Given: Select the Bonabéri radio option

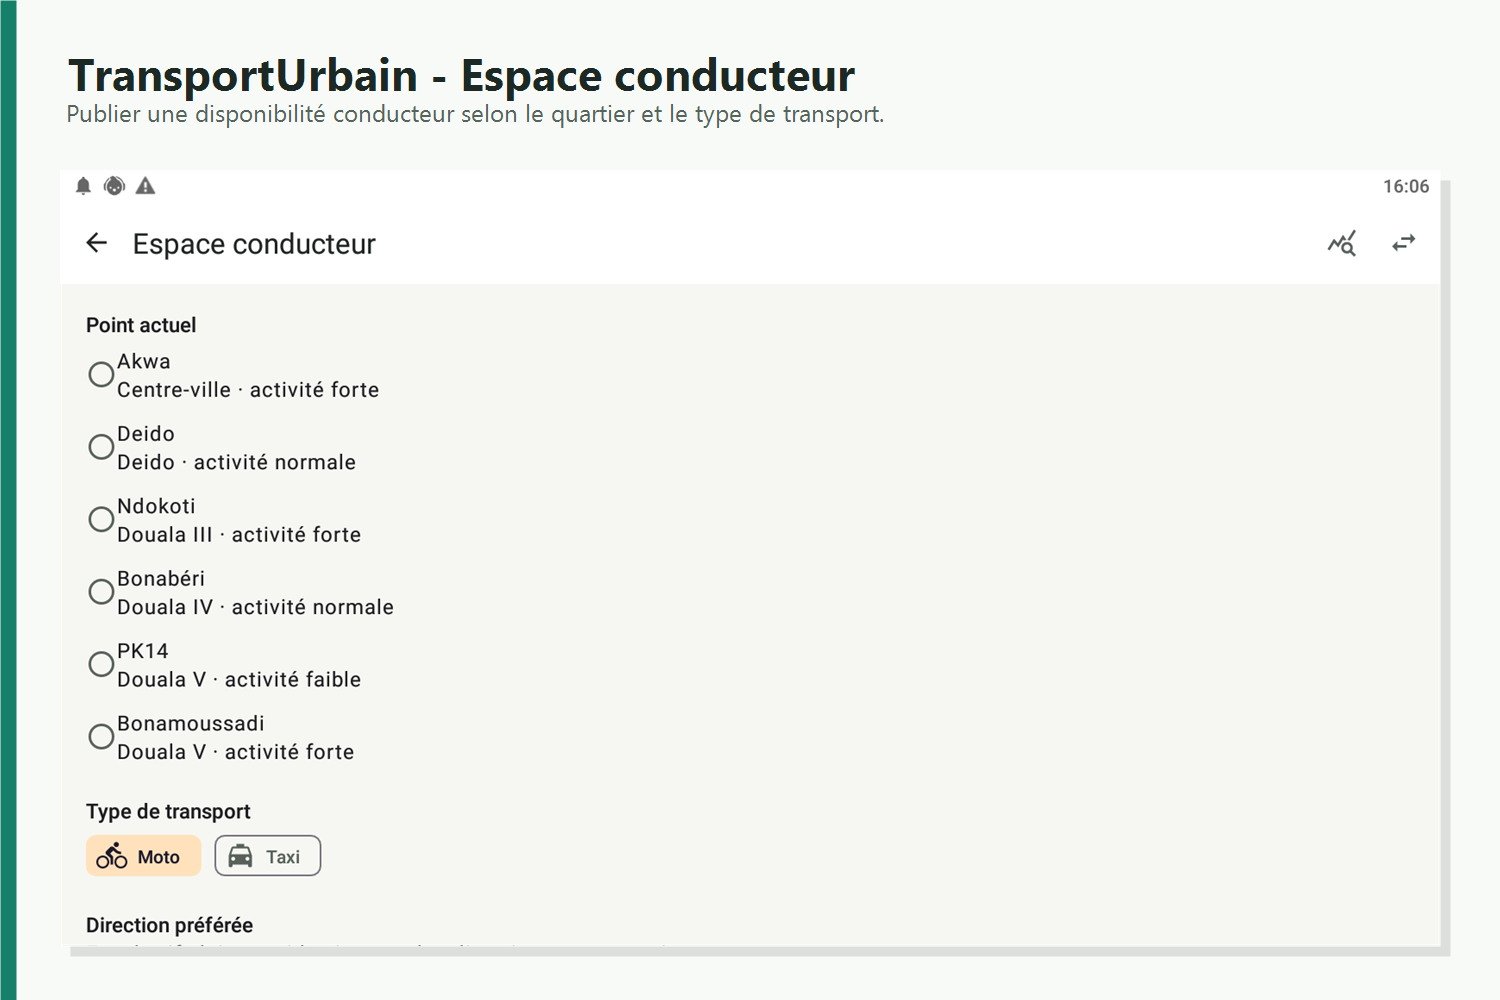Looking at the screenshot, I should [101, 592].
